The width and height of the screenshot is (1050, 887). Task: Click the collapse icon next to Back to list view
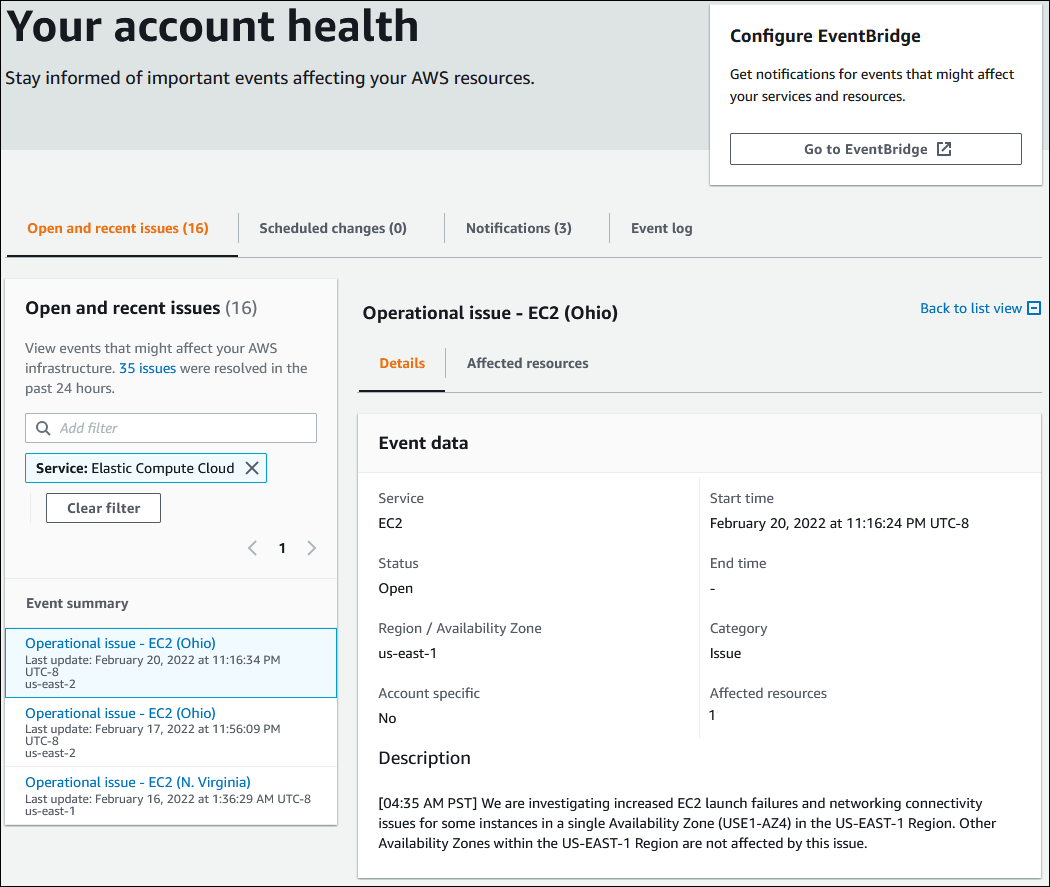tap(1033, 308)
